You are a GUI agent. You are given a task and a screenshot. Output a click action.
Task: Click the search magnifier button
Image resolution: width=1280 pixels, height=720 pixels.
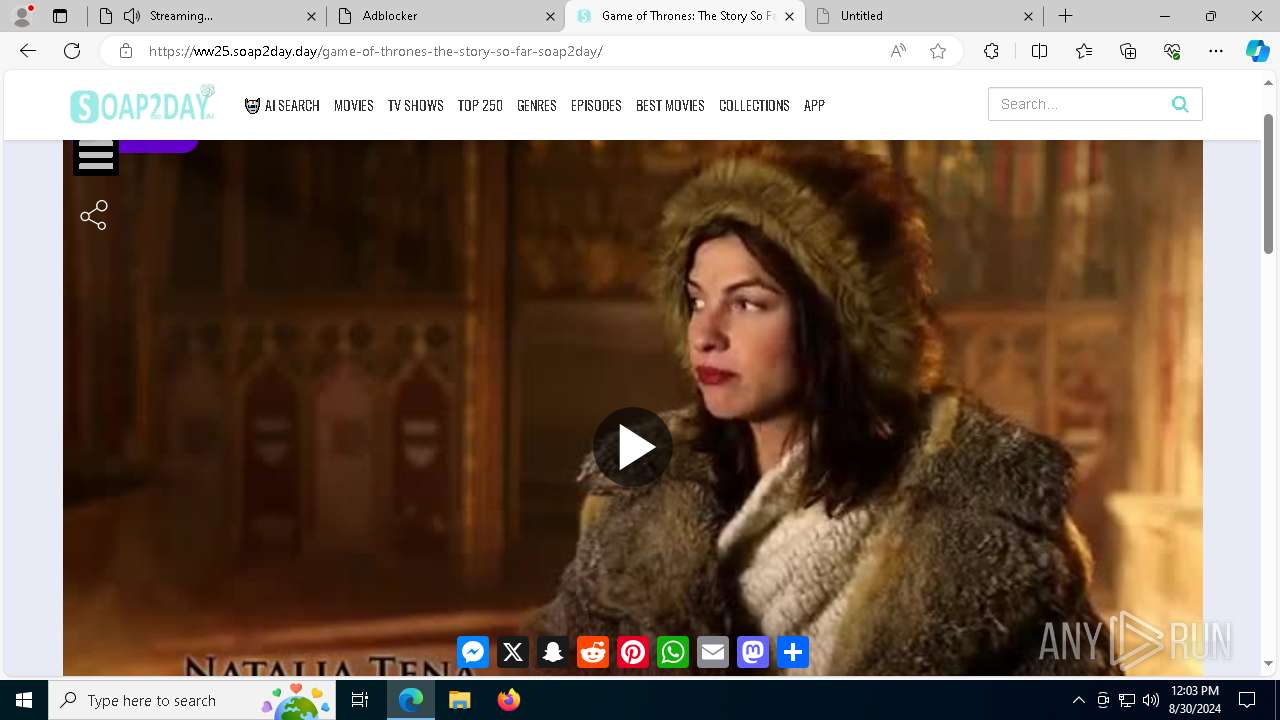point(1180,104)
